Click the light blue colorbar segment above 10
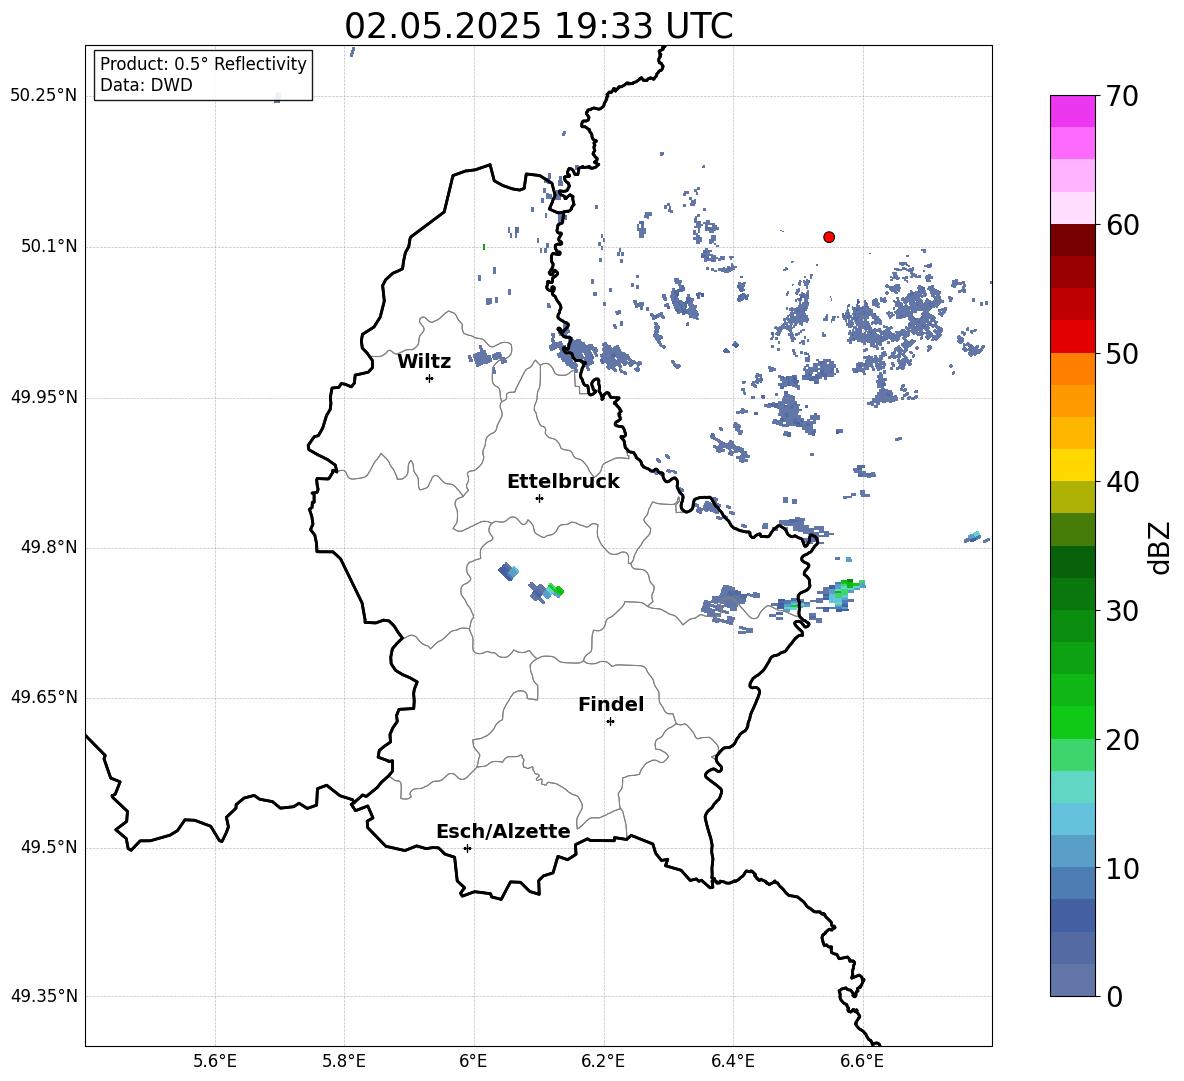 1073,852
